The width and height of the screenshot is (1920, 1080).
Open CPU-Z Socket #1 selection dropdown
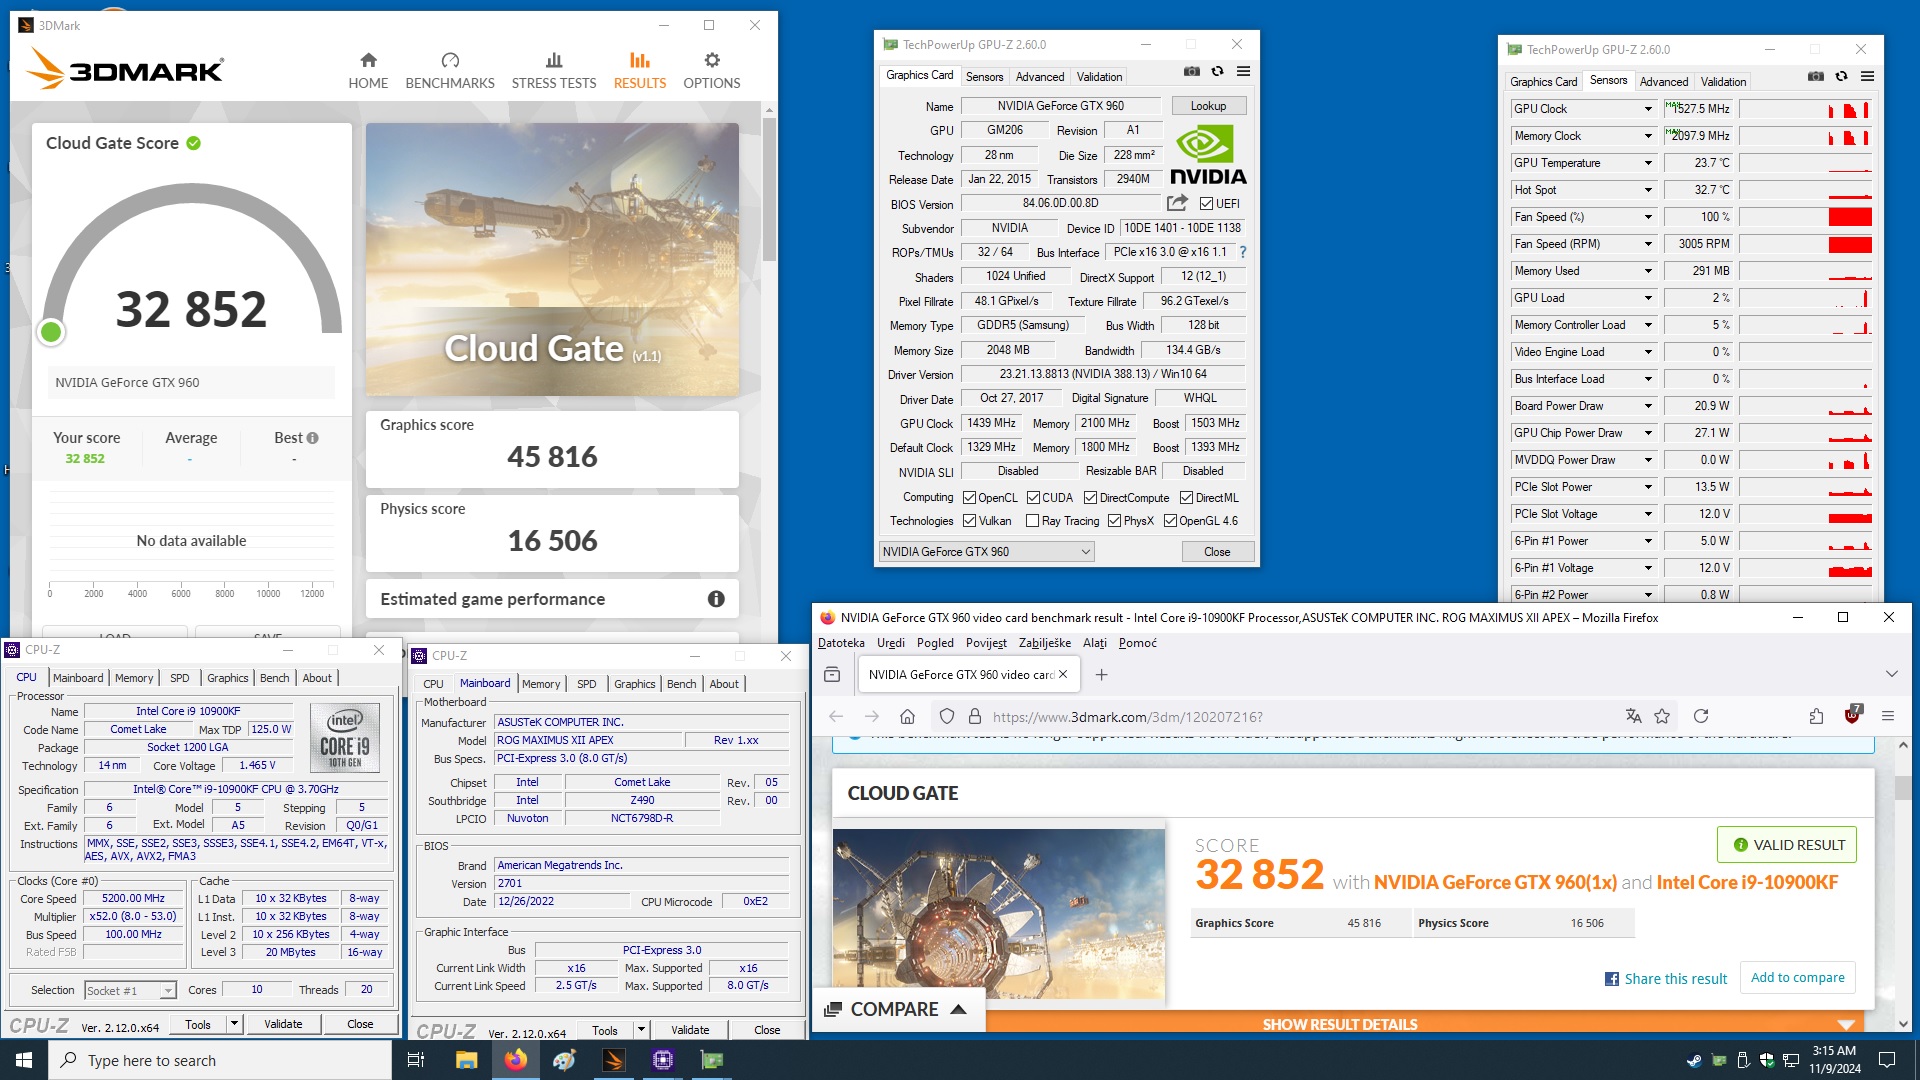tap(130, 991)
